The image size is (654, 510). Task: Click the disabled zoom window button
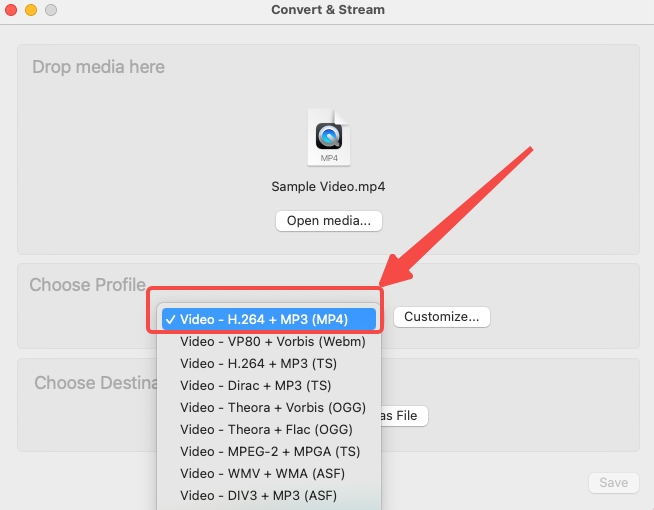click(x=50, y=10)
